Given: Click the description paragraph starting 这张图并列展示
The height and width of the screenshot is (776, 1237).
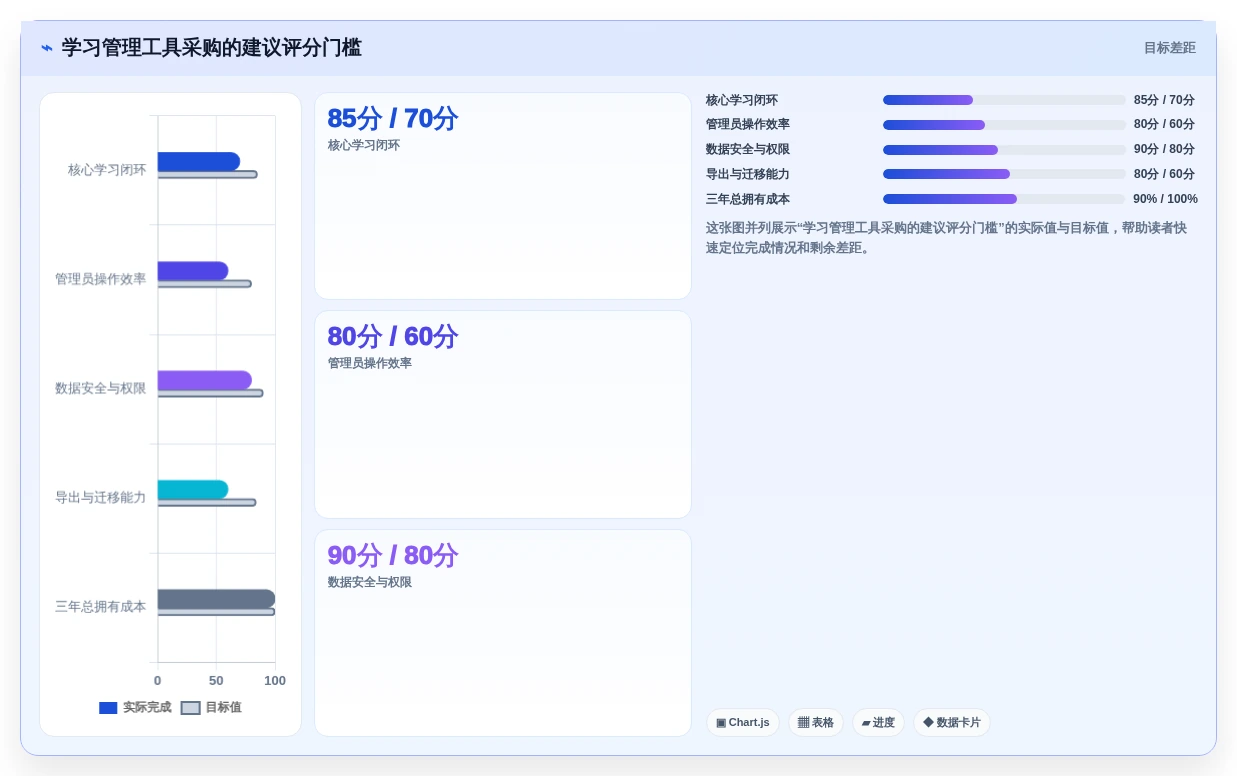Looking at the screenshot, I should click(947, 238).
